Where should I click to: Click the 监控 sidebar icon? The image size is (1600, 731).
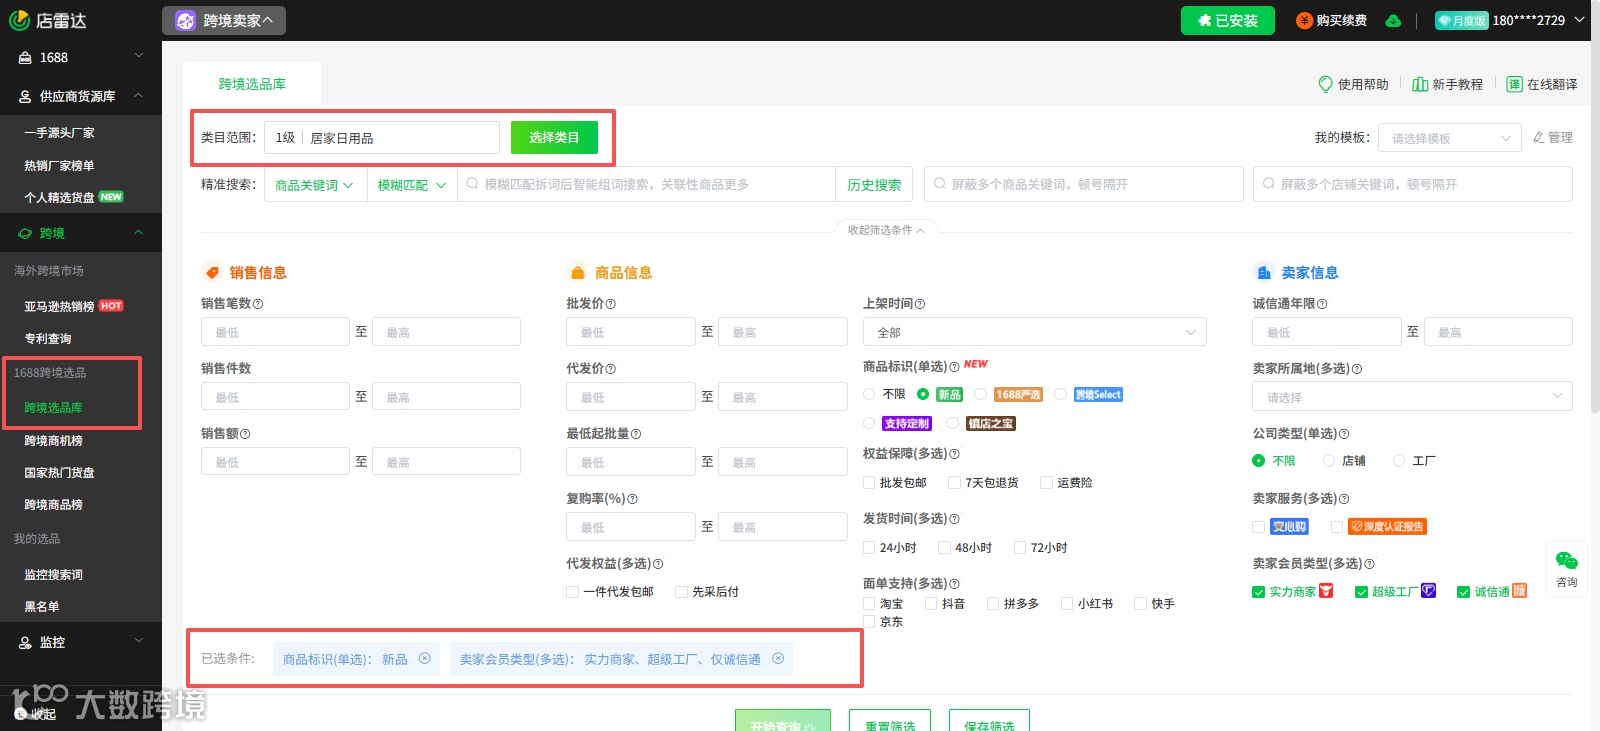click(x=25, y=643)
